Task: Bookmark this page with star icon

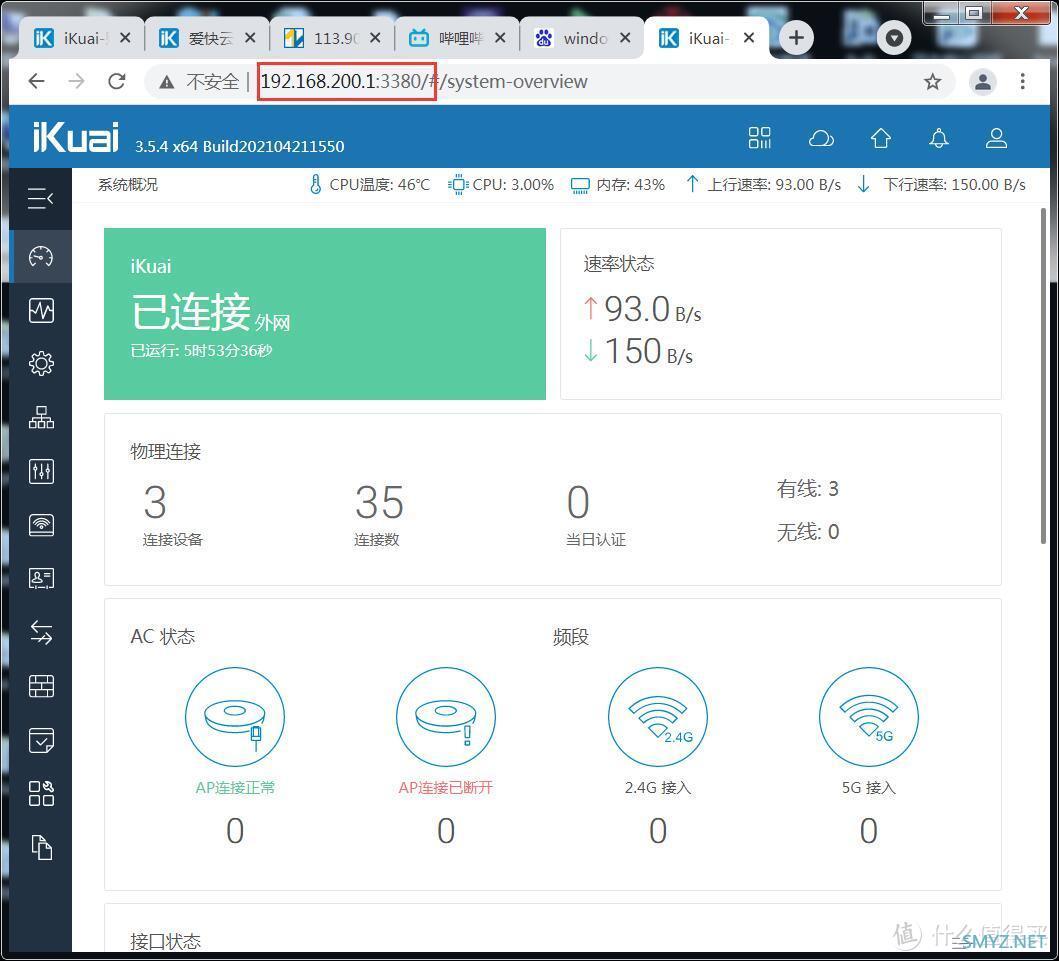Action: pos(933,82)
